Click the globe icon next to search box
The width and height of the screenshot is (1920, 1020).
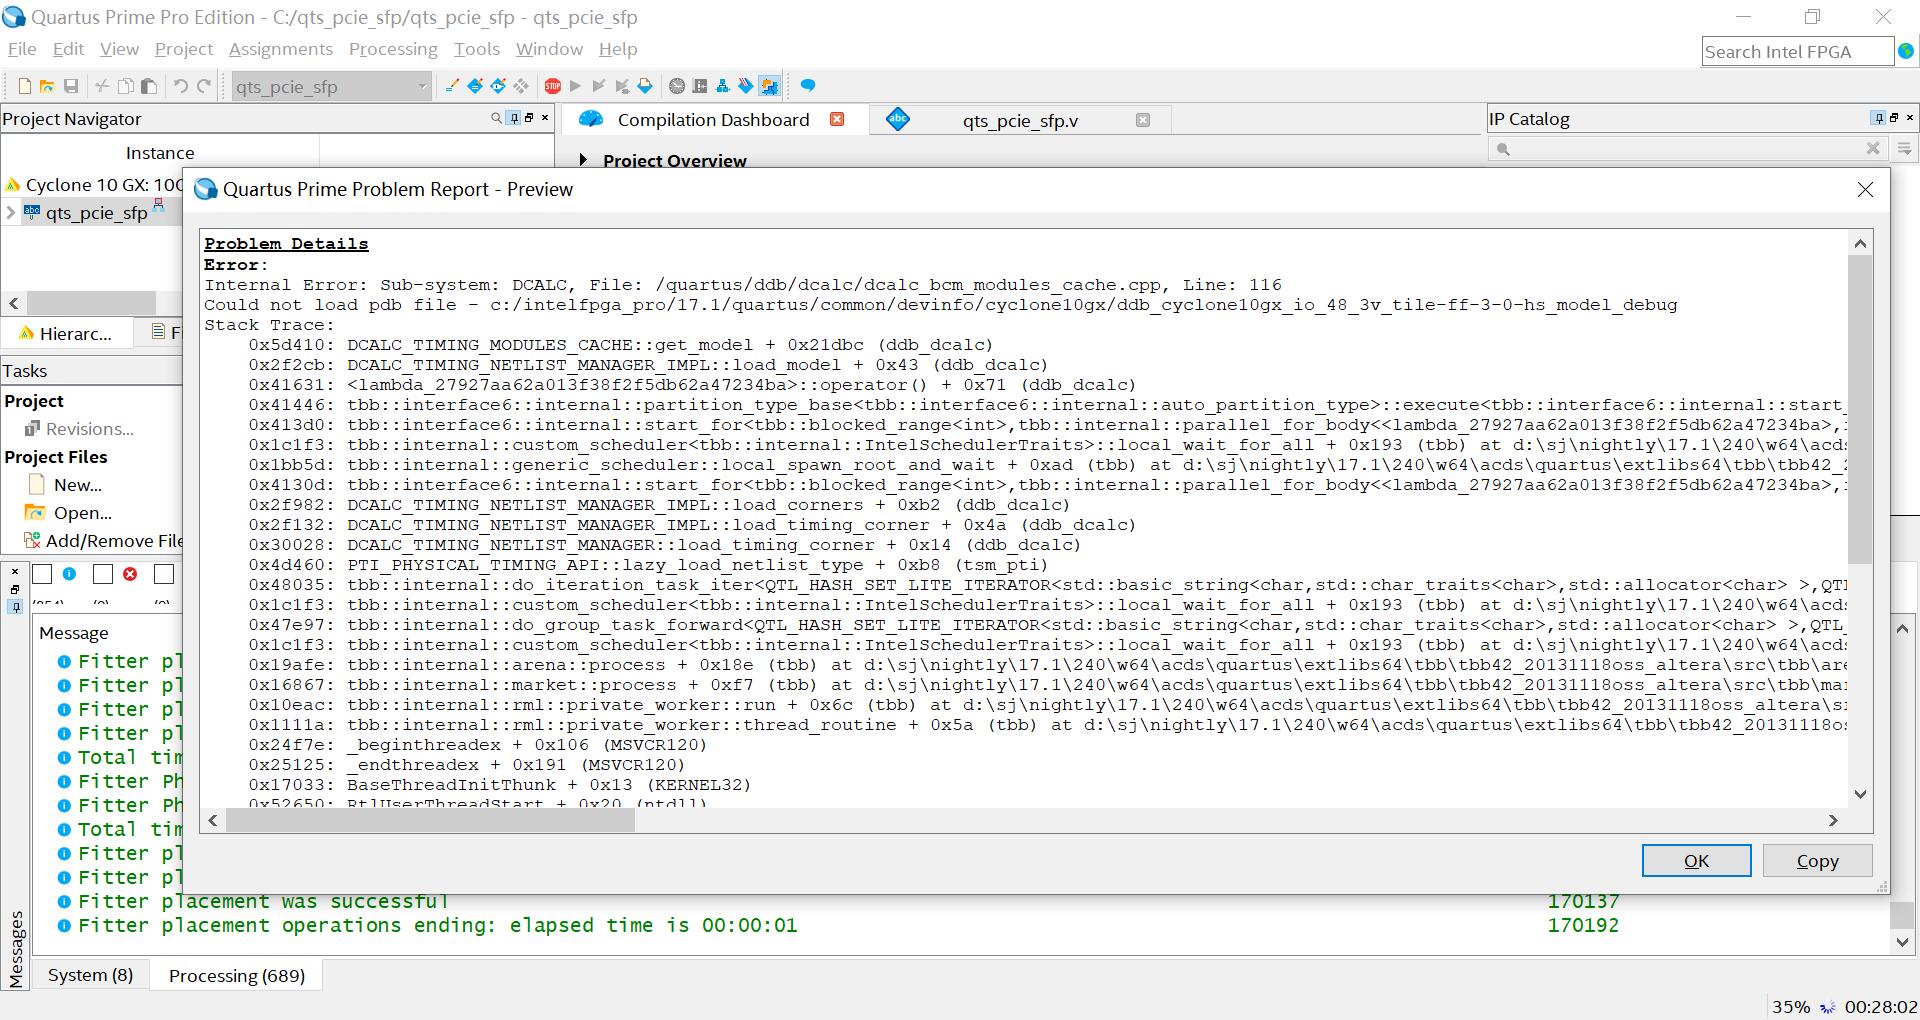pos(1906,51)
